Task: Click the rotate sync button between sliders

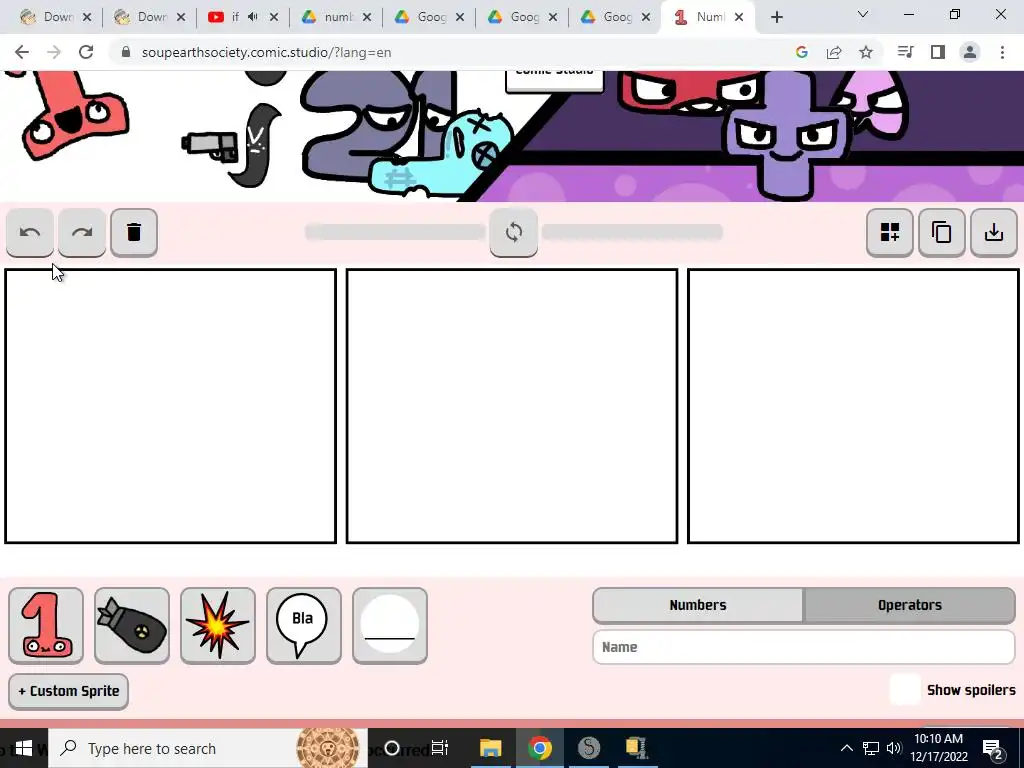Action: (x=513, y=232)
